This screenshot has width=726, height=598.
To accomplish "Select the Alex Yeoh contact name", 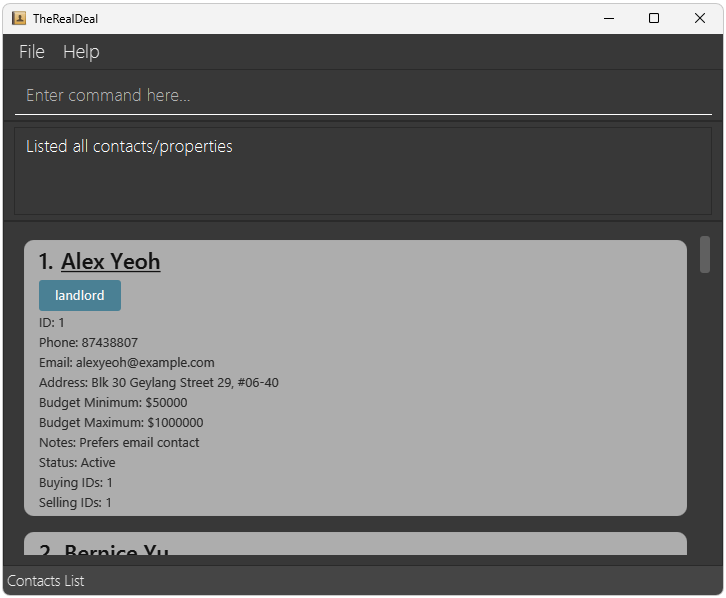I will 110,262.
